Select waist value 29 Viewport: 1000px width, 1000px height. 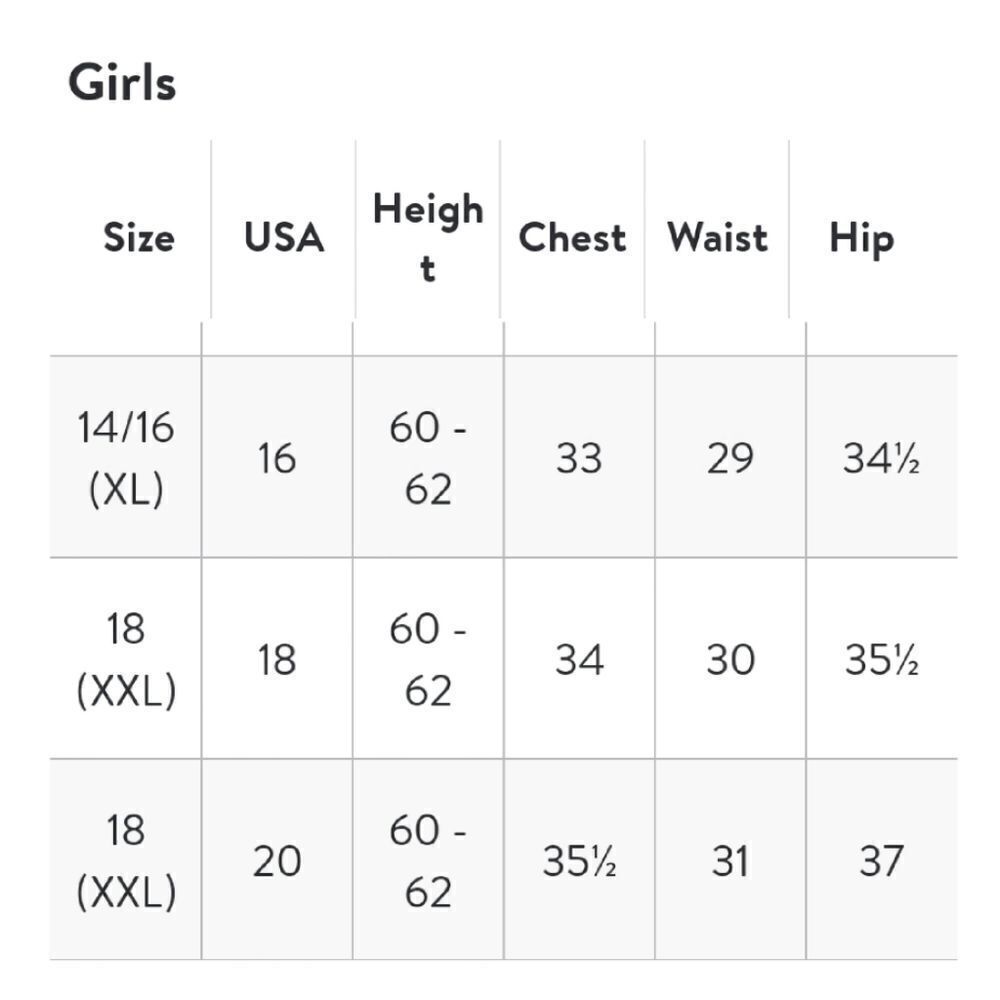coord(730,458)
